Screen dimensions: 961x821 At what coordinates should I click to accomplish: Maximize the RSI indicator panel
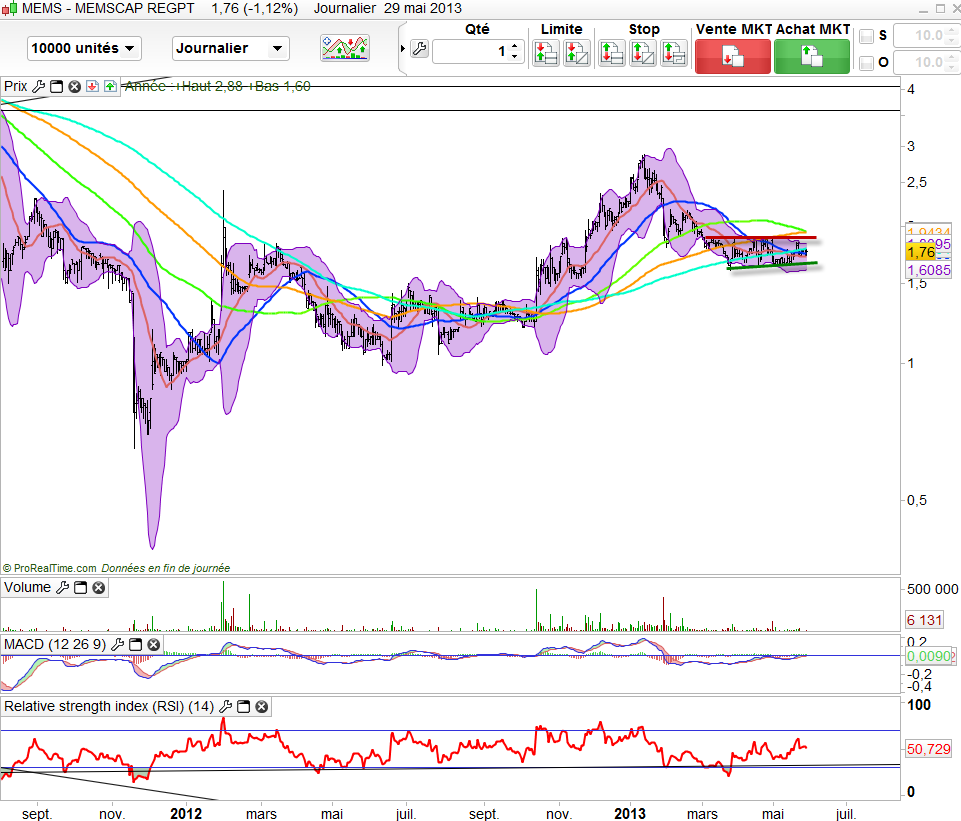(x=243, y=707)
